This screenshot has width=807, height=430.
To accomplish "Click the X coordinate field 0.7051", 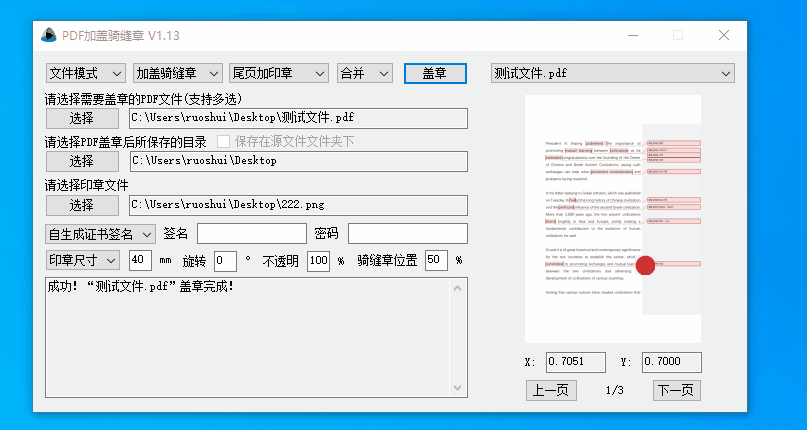I will coord(576,362).
